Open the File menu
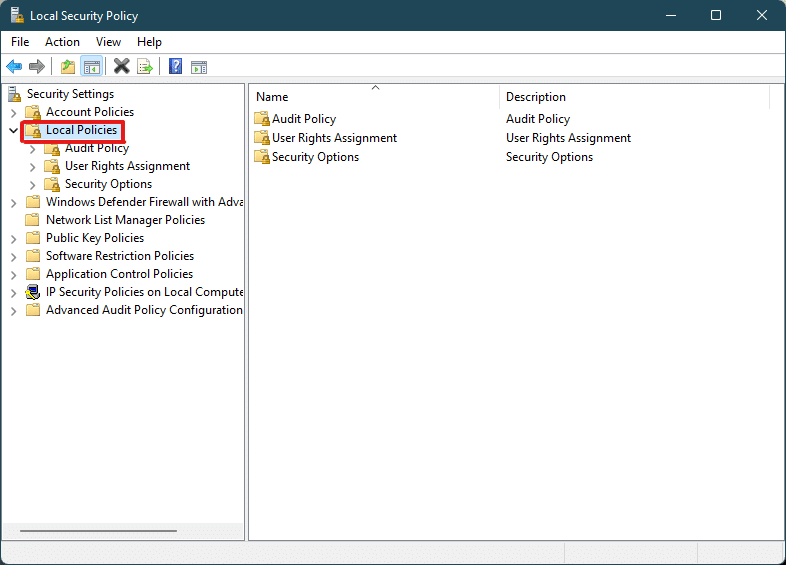Screen dimensions: 786x565 20,42
